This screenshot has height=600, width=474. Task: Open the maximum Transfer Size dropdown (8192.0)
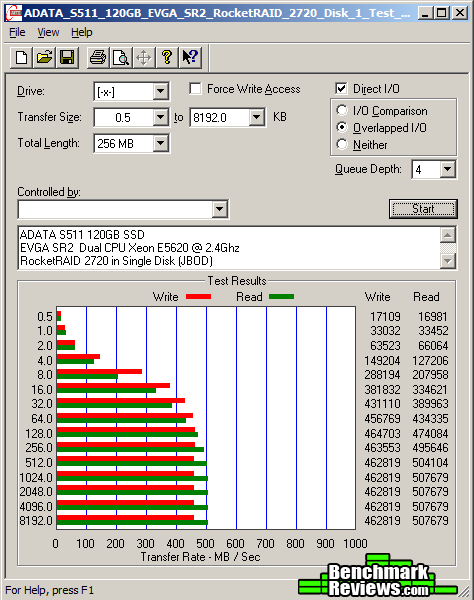click(257, 117)
